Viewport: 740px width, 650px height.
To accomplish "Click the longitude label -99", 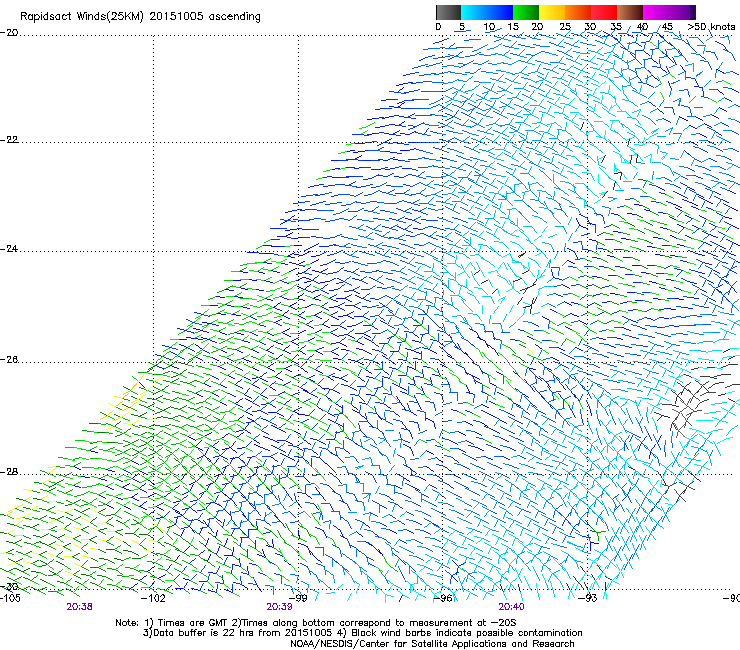I will point(298,598).
